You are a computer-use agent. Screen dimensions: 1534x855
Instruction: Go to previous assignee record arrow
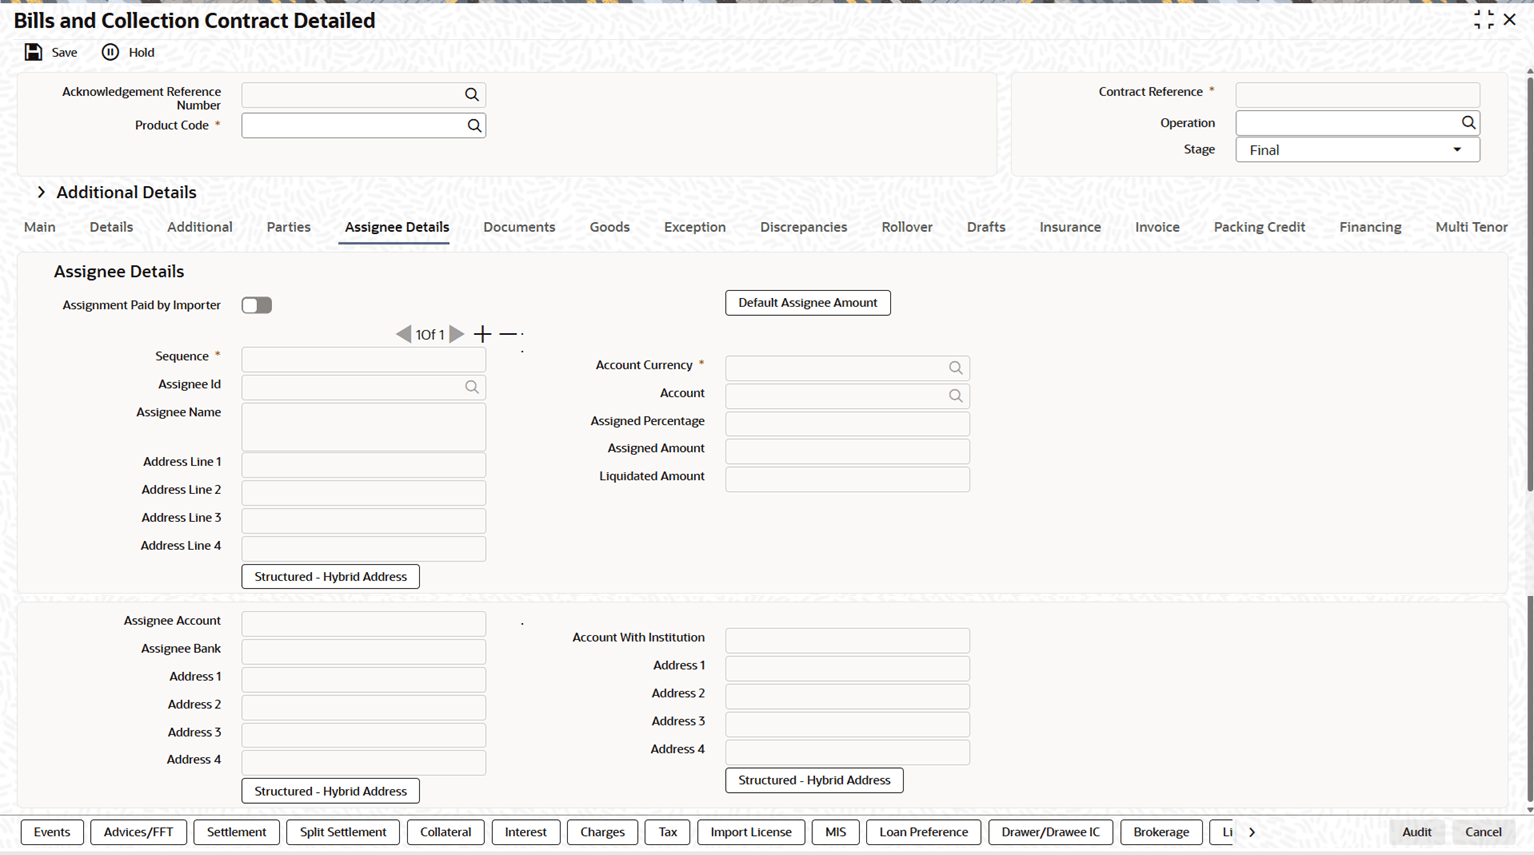point(403,334)
